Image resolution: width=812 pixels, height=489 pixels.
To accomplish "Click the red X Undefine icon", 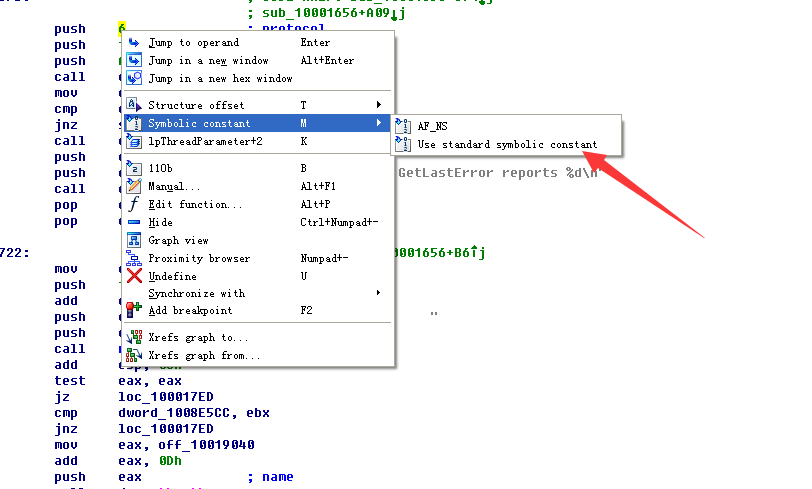I will click(x=134, y=276).
